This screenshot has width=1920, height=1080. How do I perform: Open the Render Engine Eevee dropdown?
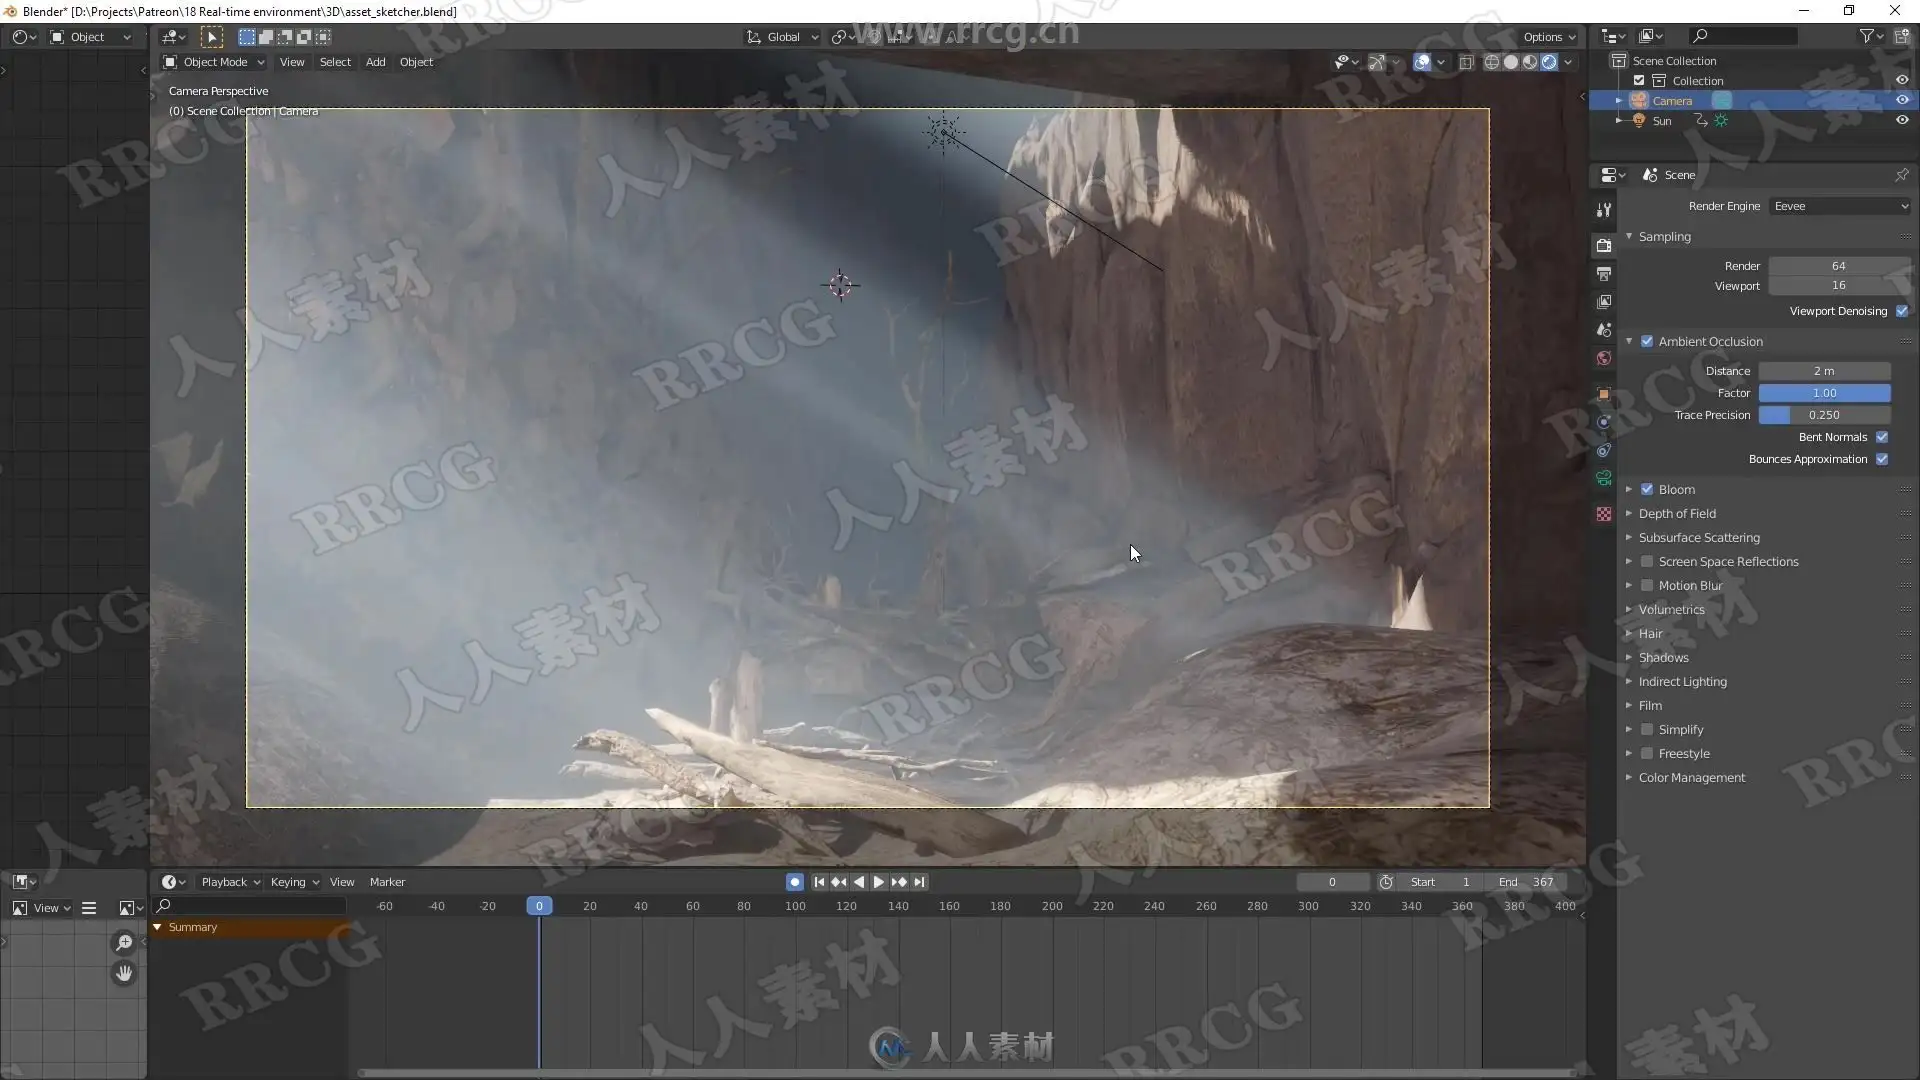point(1840,206)
